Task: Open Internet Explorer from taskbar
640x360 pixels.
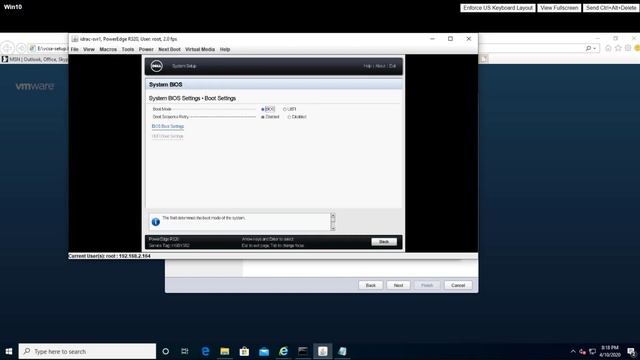Action: pos(283,351)
